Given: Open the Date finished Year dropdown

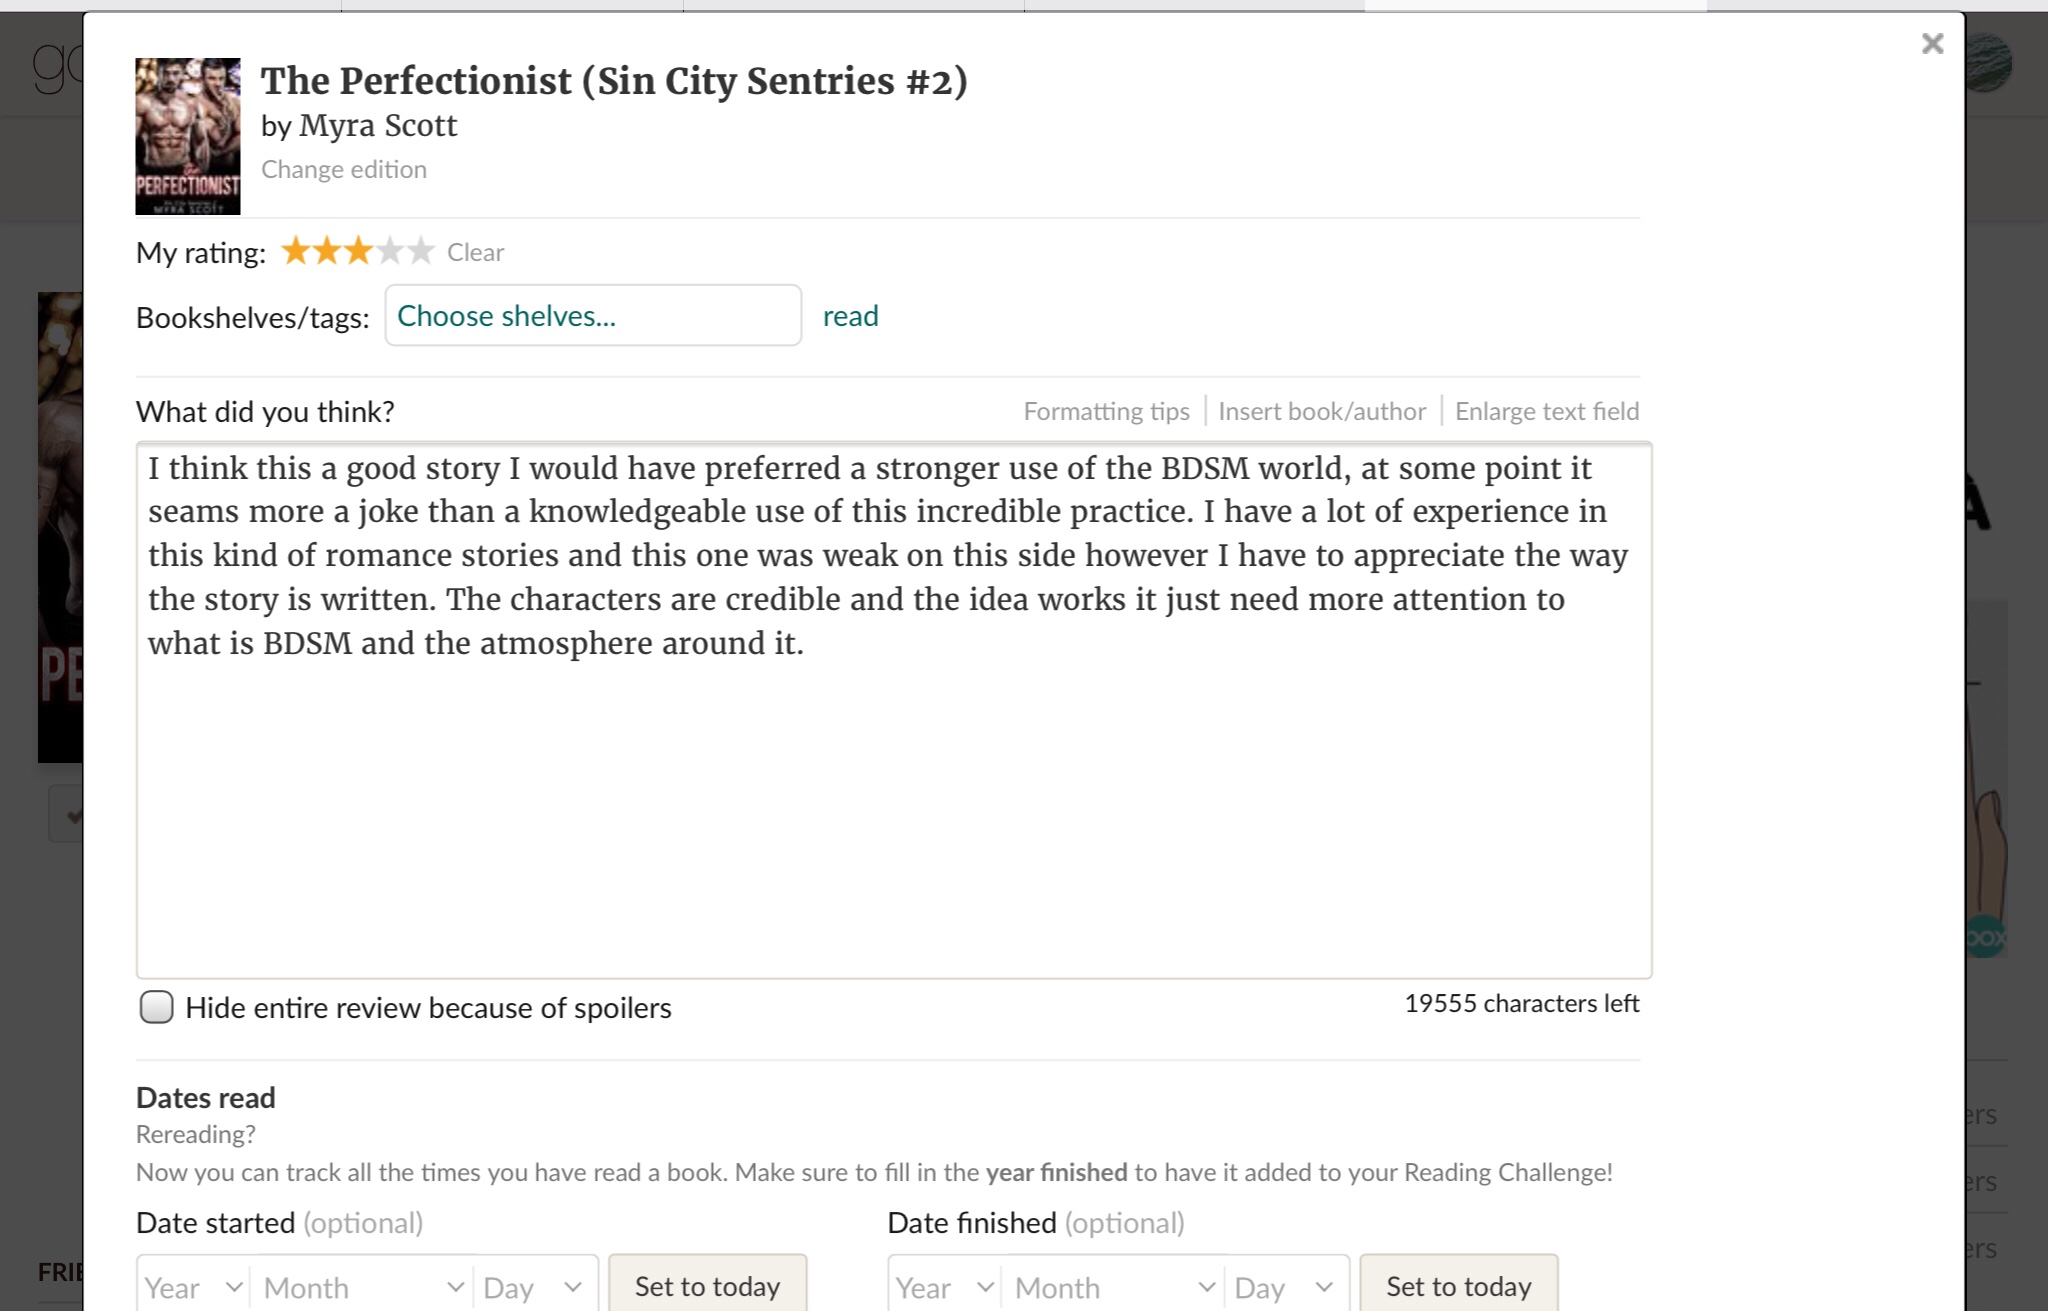Looking at the screenshot, I should tap(945, 1287).
